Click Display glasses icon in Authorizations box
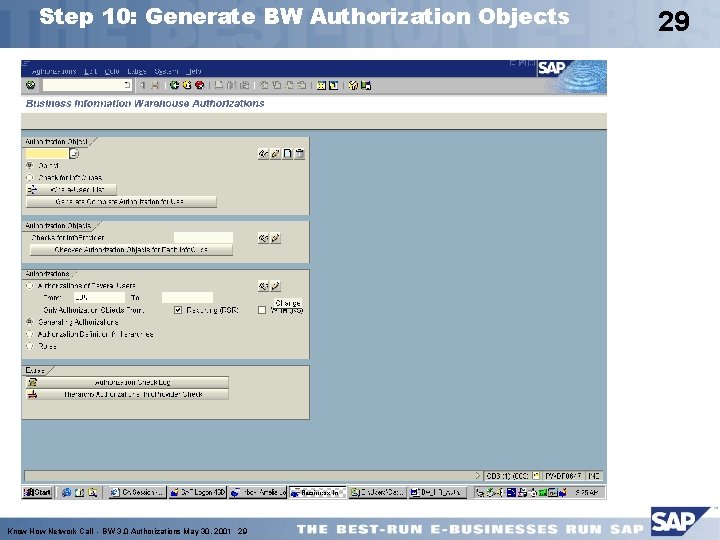 point(263,286)
